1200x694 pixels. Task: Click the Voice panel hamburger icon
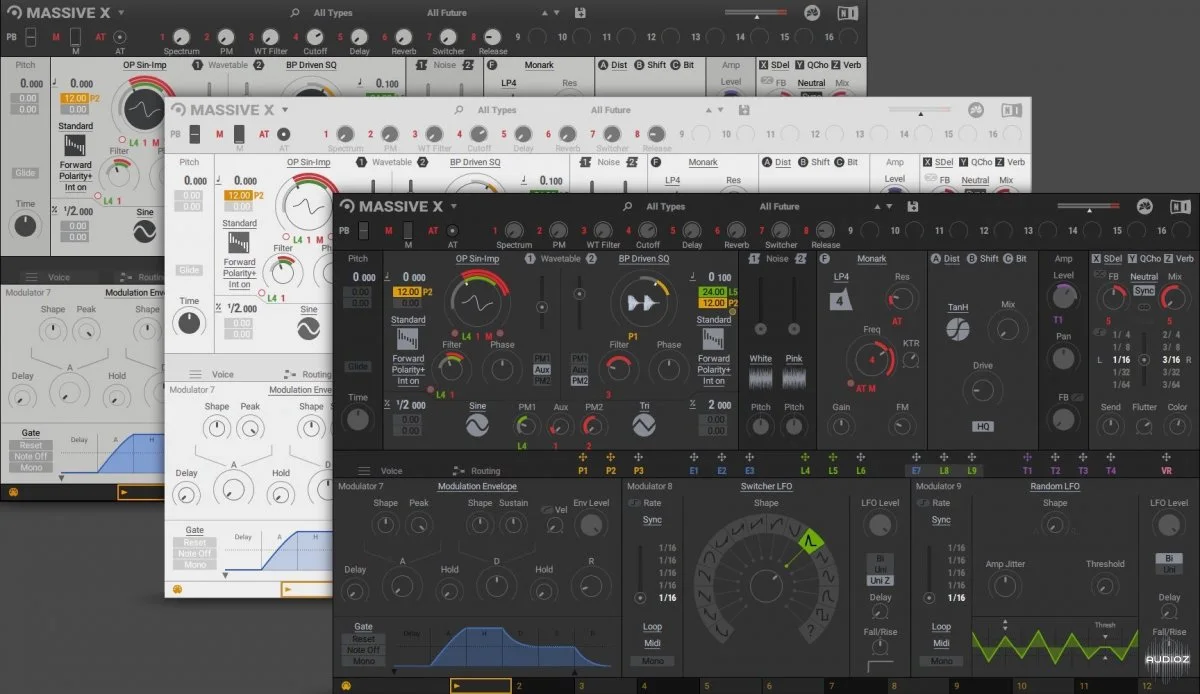click(364, 471)
